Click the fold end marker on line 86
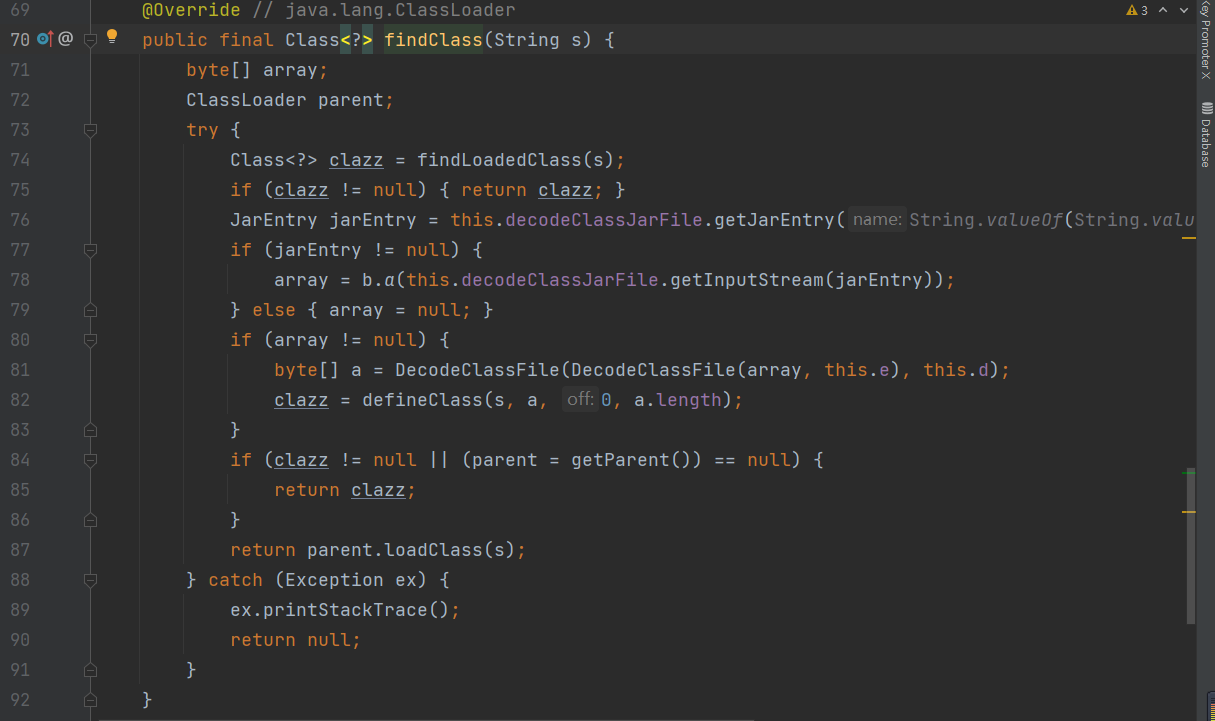This screenshot has height=721, width=1215. click(x=90, y=520)
